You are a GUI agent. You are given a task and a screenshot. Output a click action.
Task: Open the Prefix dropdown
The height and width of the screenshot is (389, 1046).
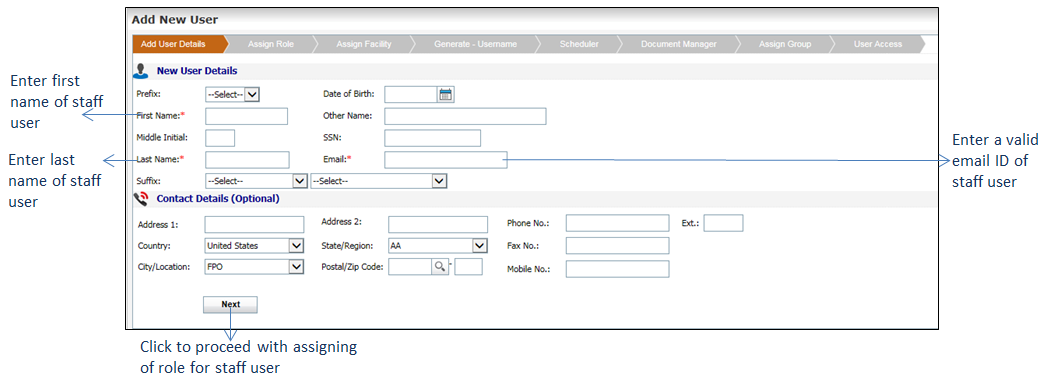232,95
